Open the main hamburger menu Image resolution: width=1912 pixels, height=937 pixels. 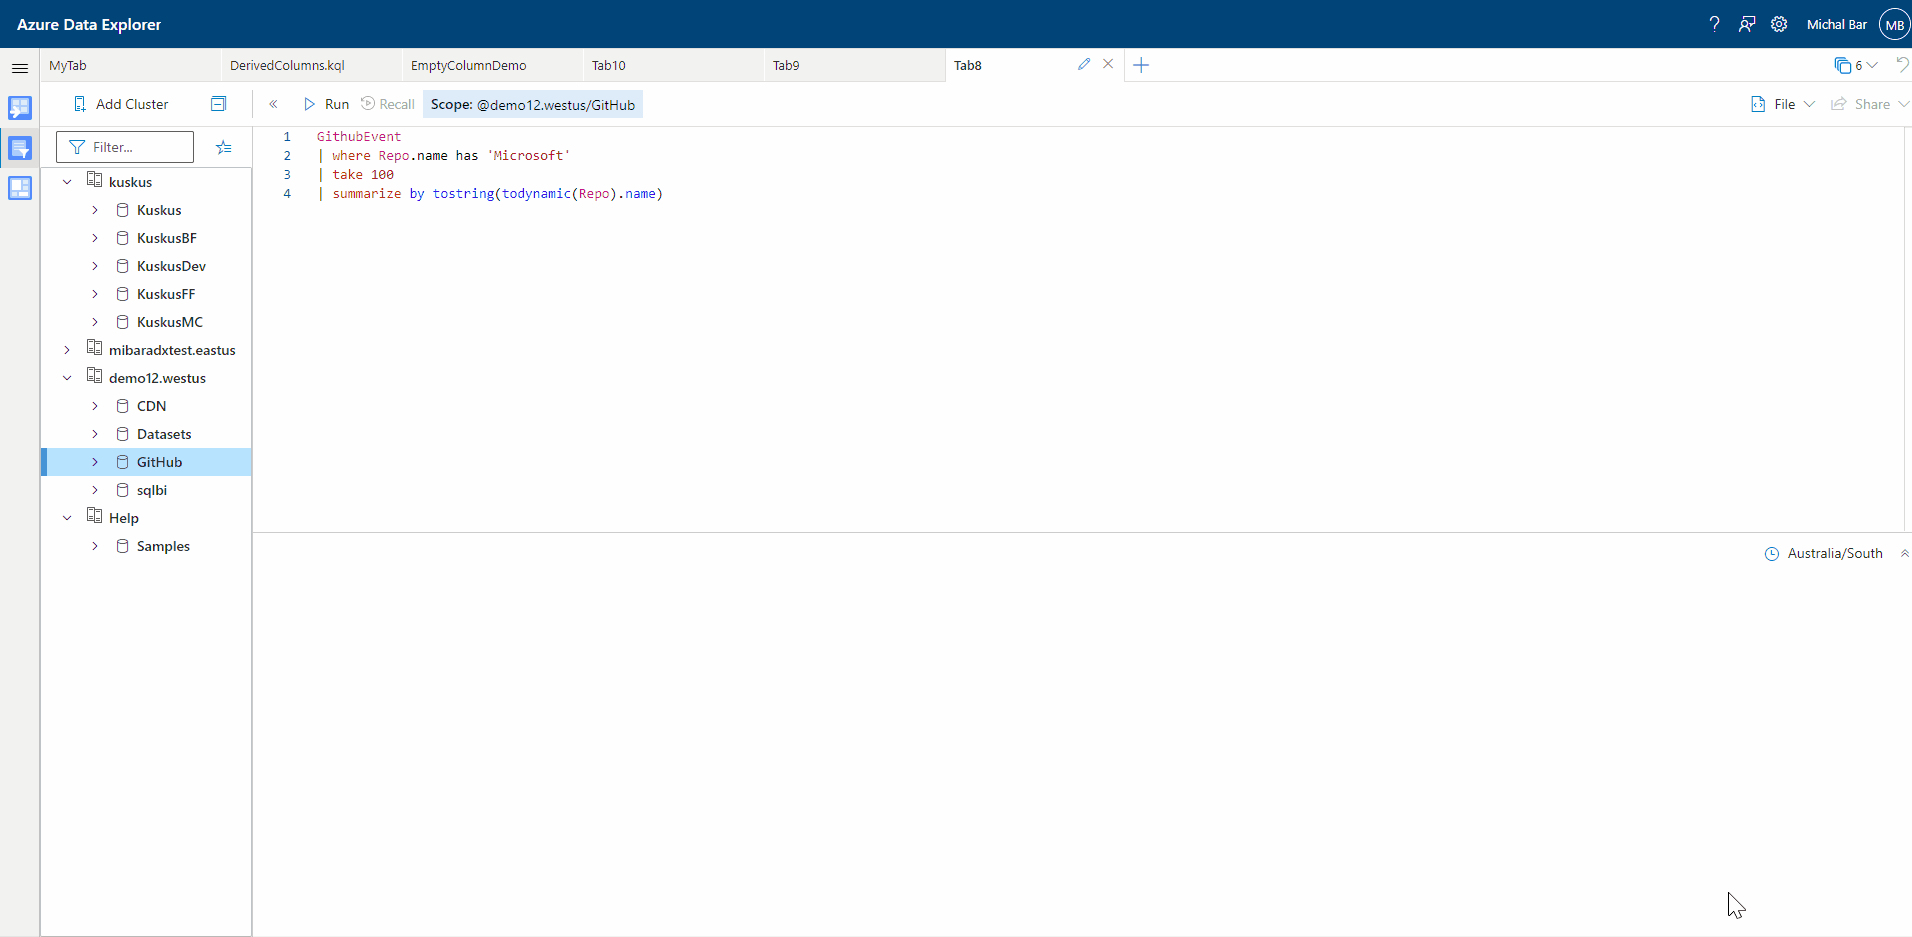coord(20,68)
